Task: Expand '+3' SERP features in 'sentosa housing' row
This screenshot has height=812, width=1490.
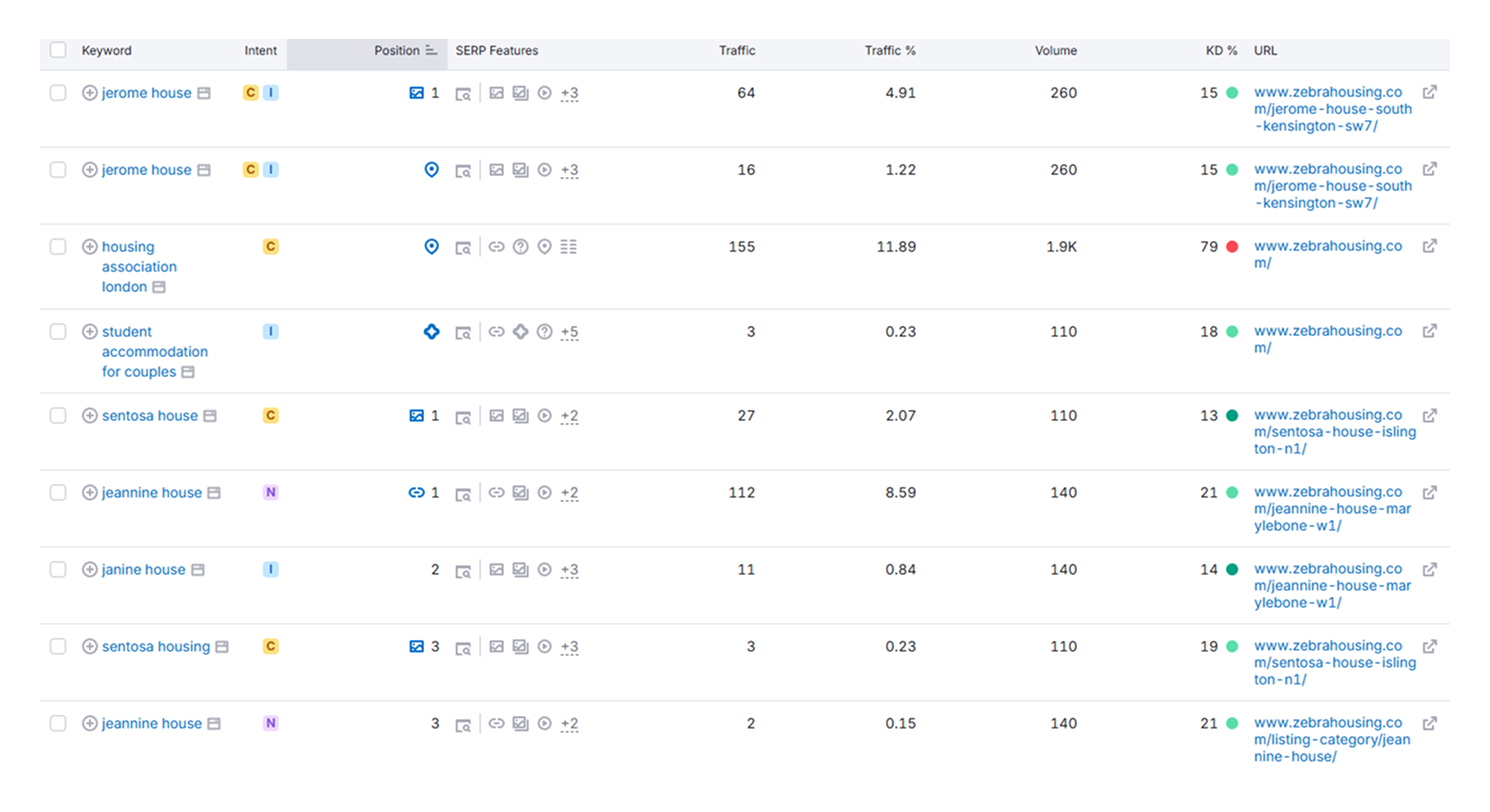Action: click(569, 647)
